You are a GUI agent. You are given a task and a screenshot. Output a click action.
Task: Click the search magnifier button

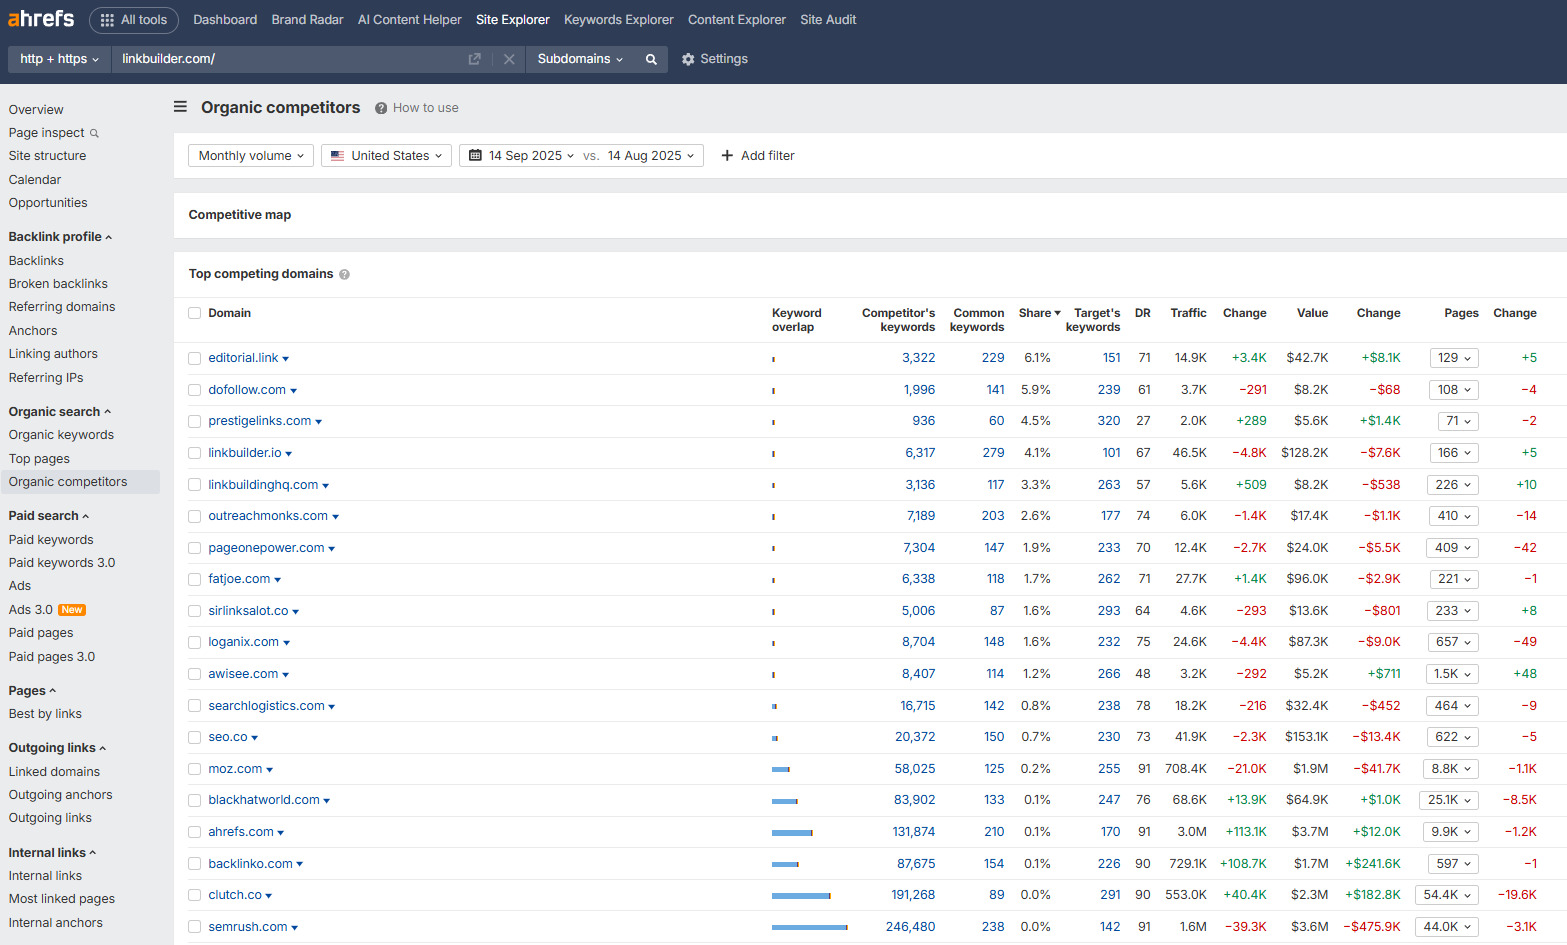click(x=651, y=59)
